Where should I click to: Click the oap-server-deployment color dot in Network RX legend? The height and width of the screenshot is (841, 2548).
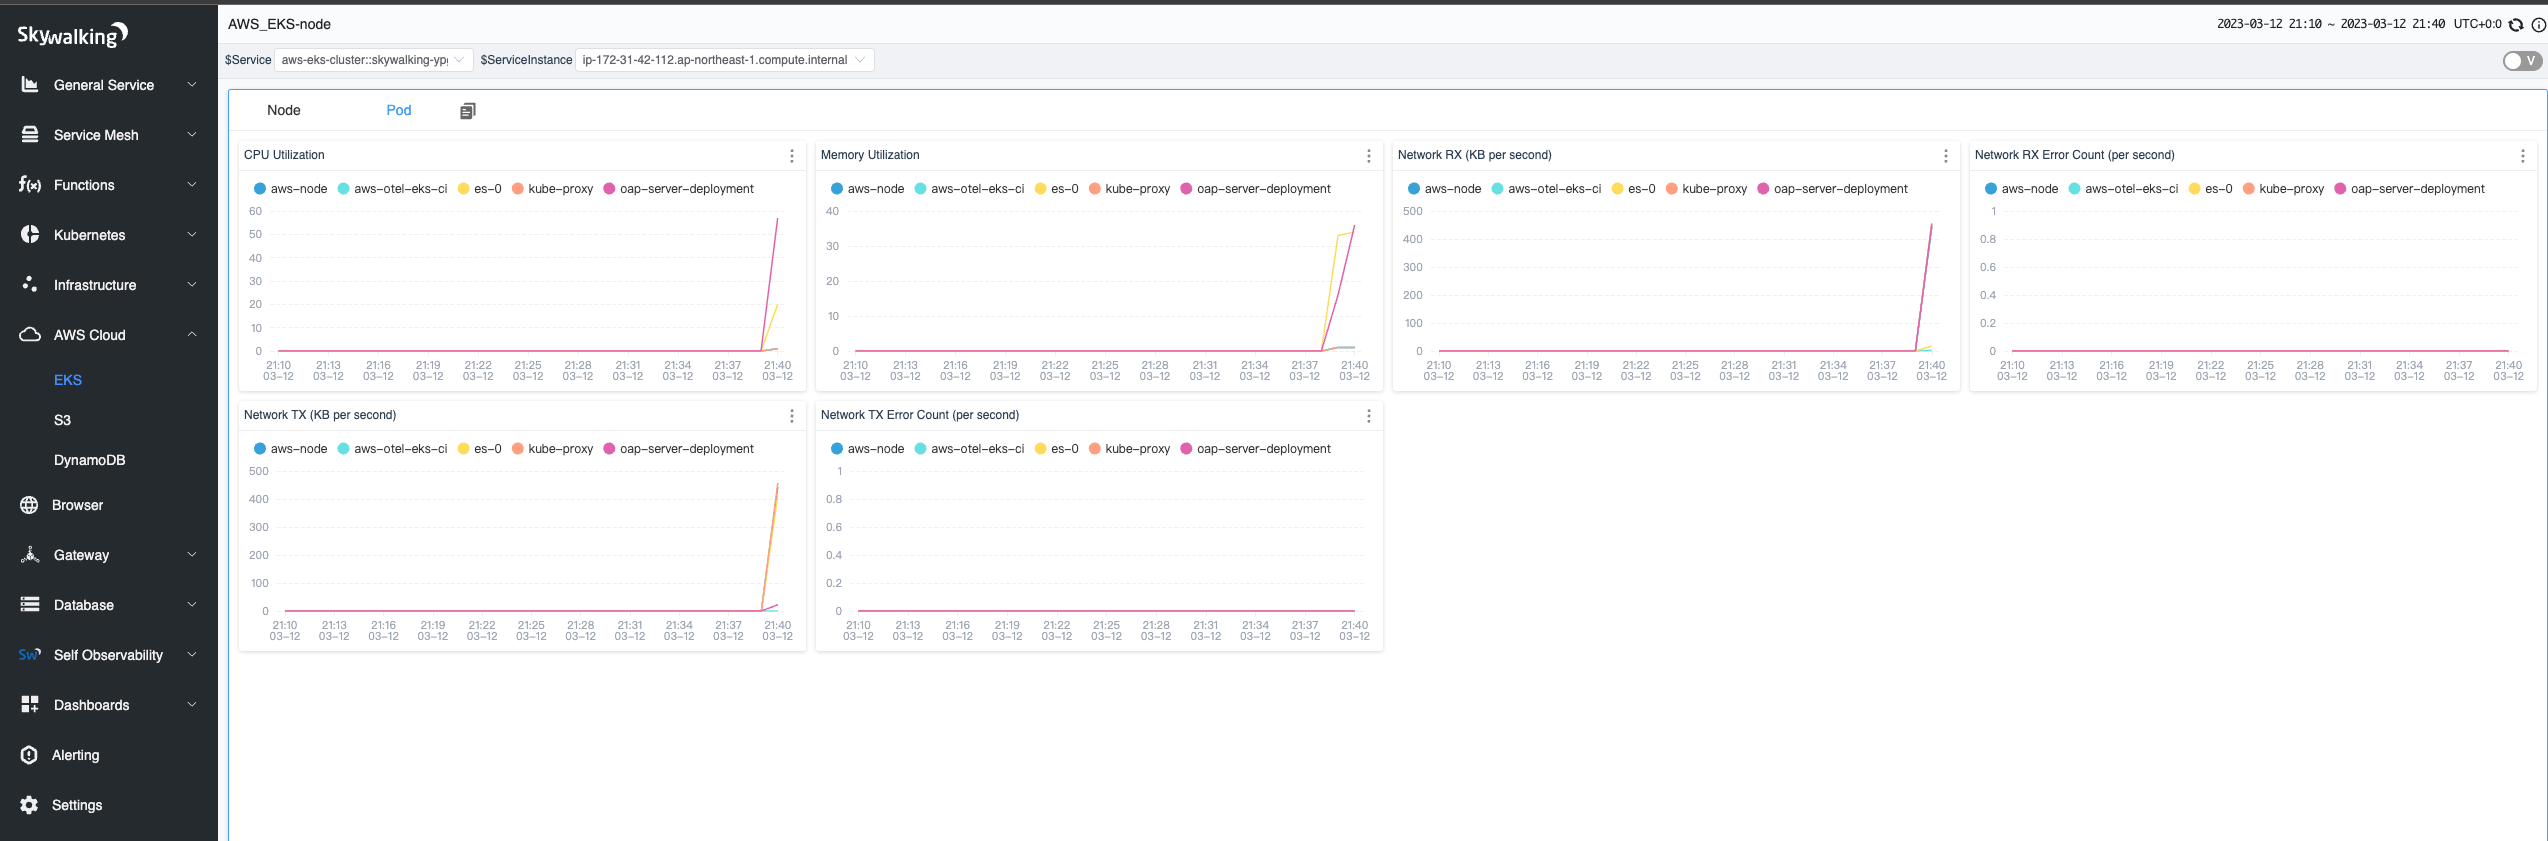[x=1763, y=189]
